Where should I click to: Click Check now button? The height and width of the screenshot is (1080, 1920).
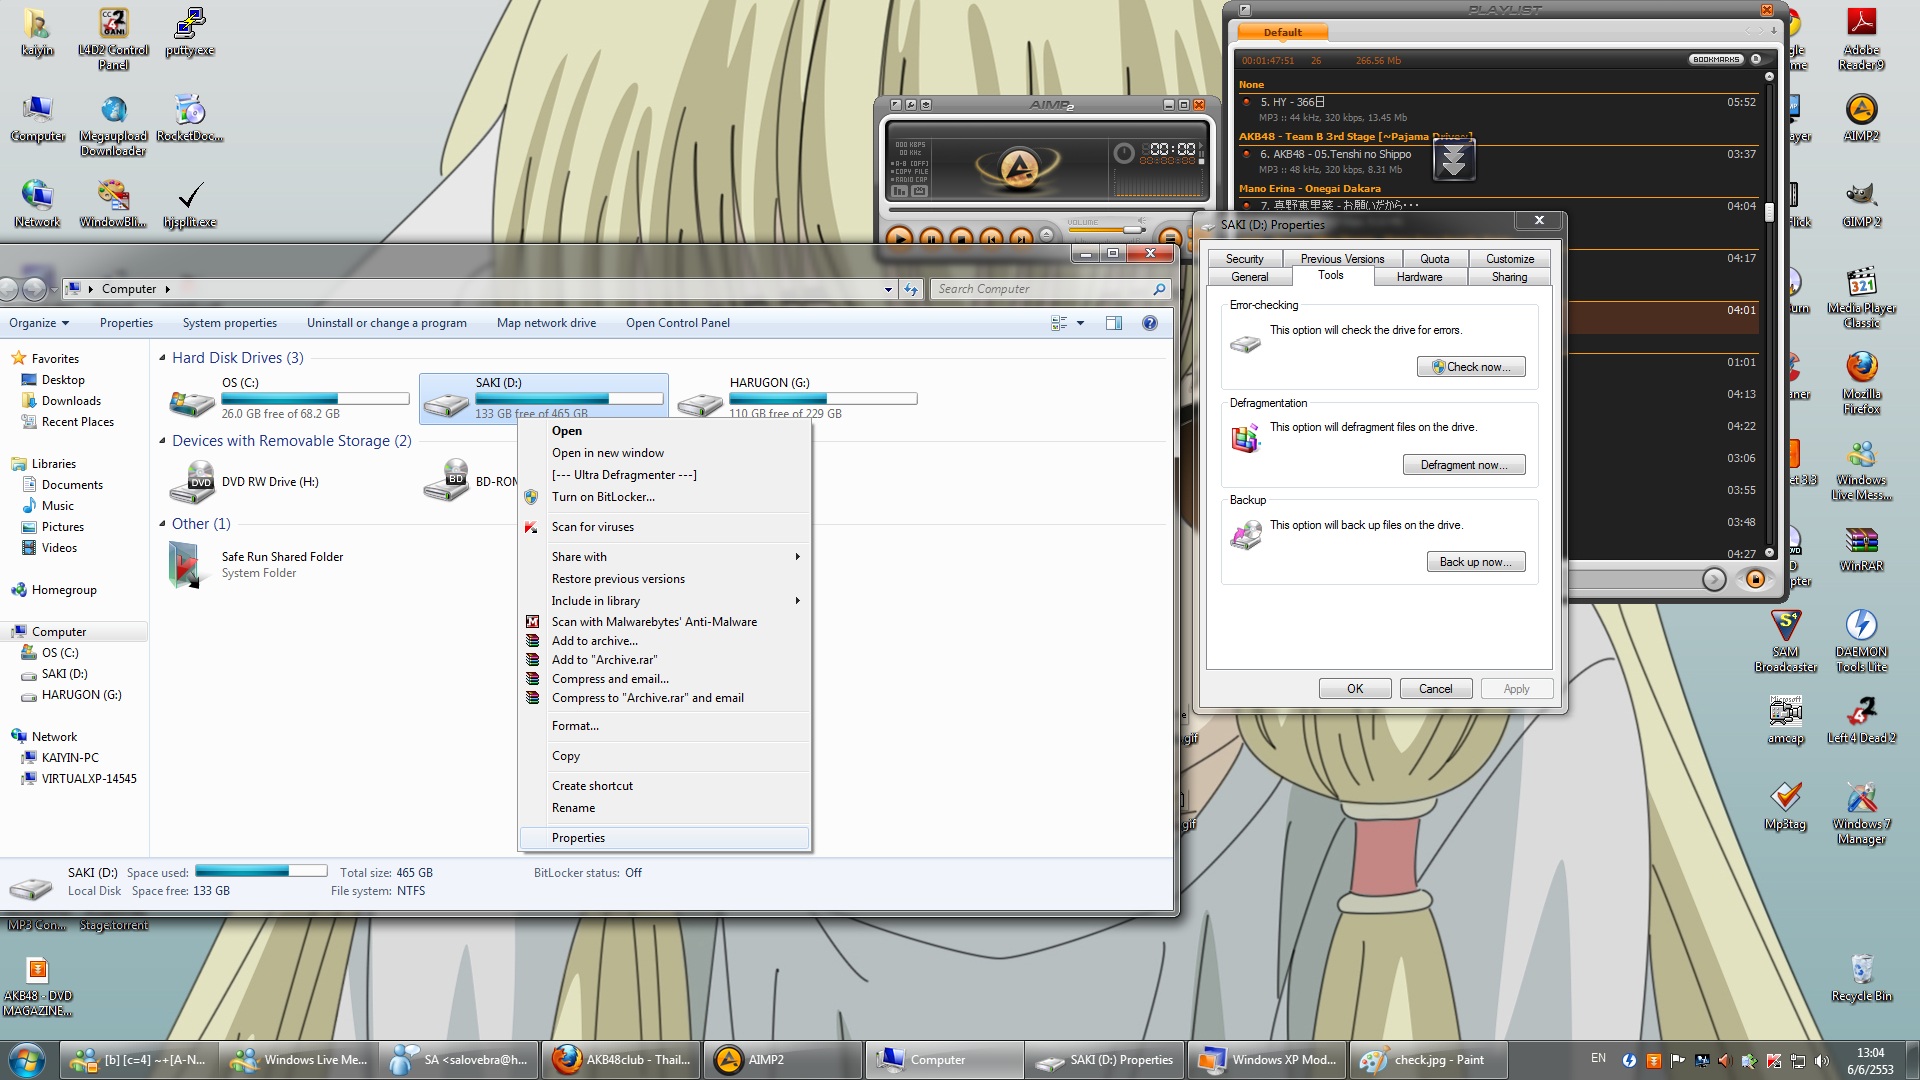tap(1471, 367)
